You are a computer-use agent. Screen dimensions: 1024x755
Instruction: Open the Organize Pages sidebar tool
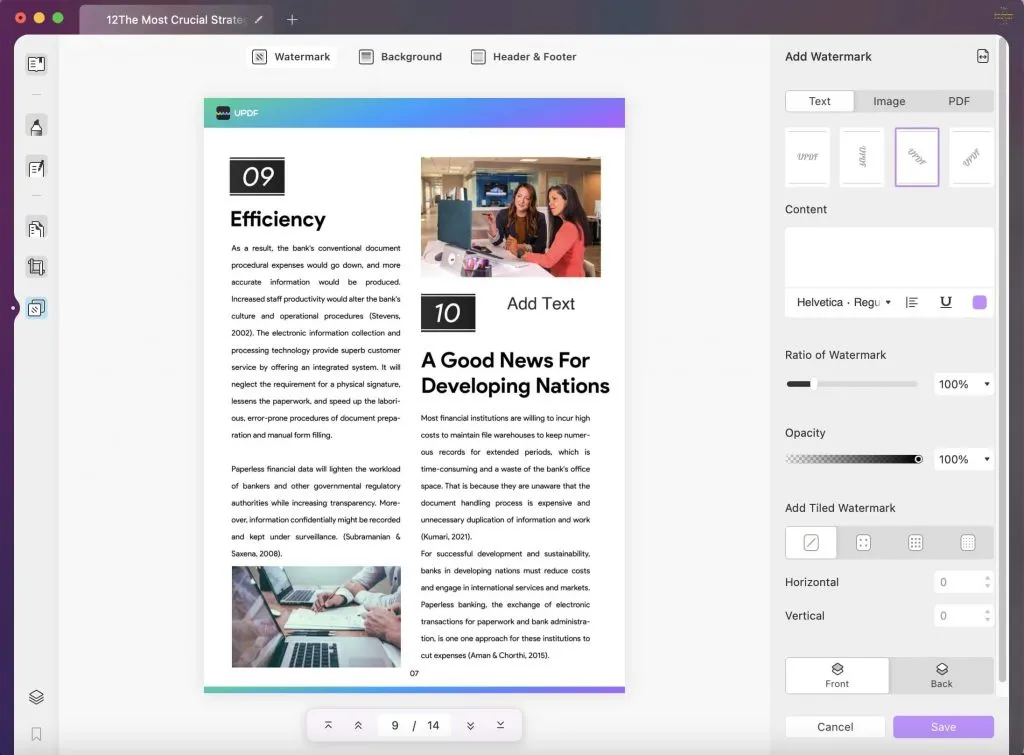[x=37, y=229]
